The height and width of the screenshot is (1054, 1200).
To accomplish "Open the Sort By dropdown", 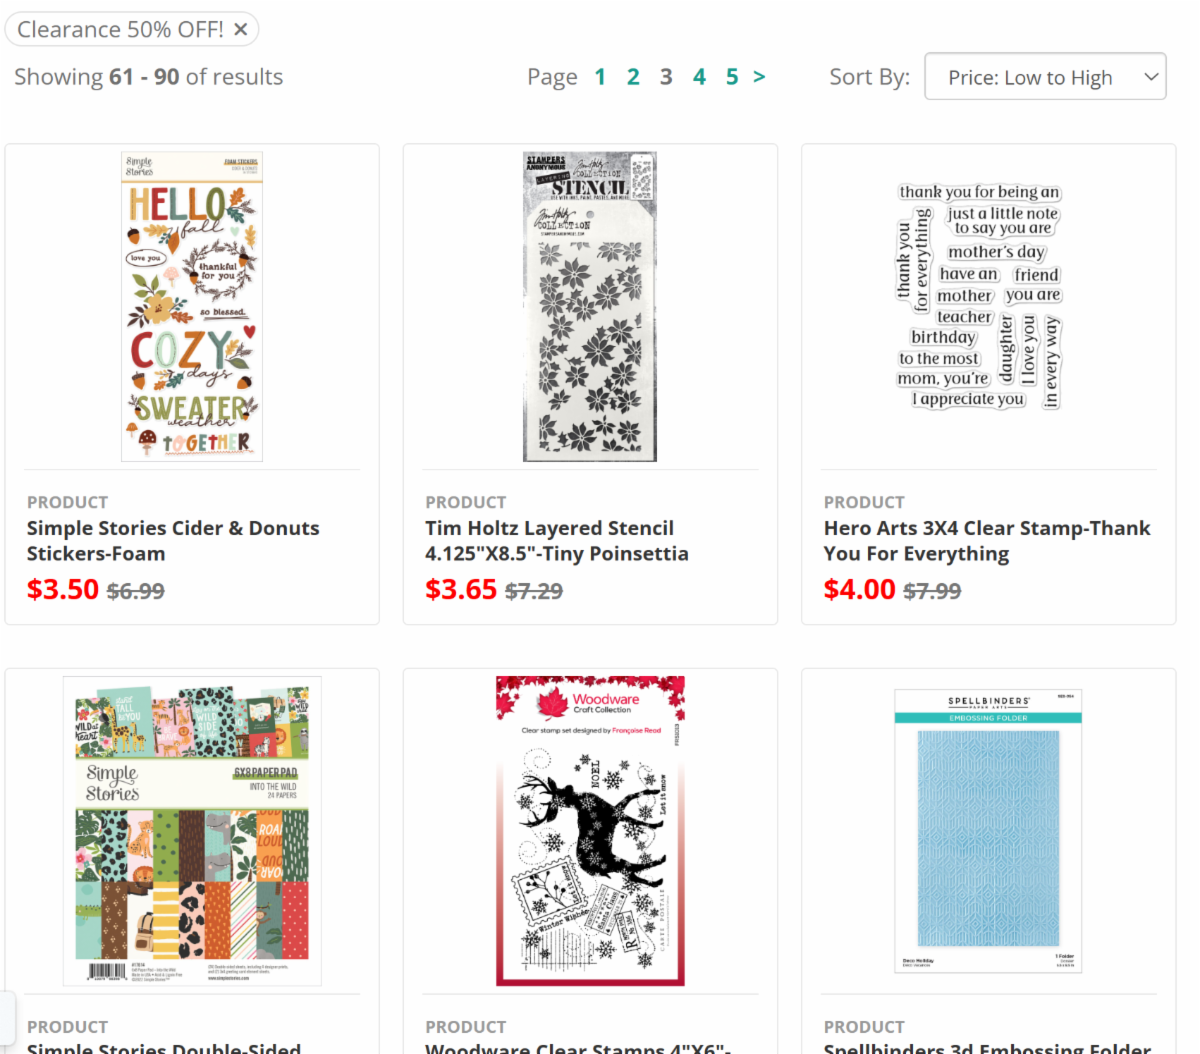I will [1045, 77].
